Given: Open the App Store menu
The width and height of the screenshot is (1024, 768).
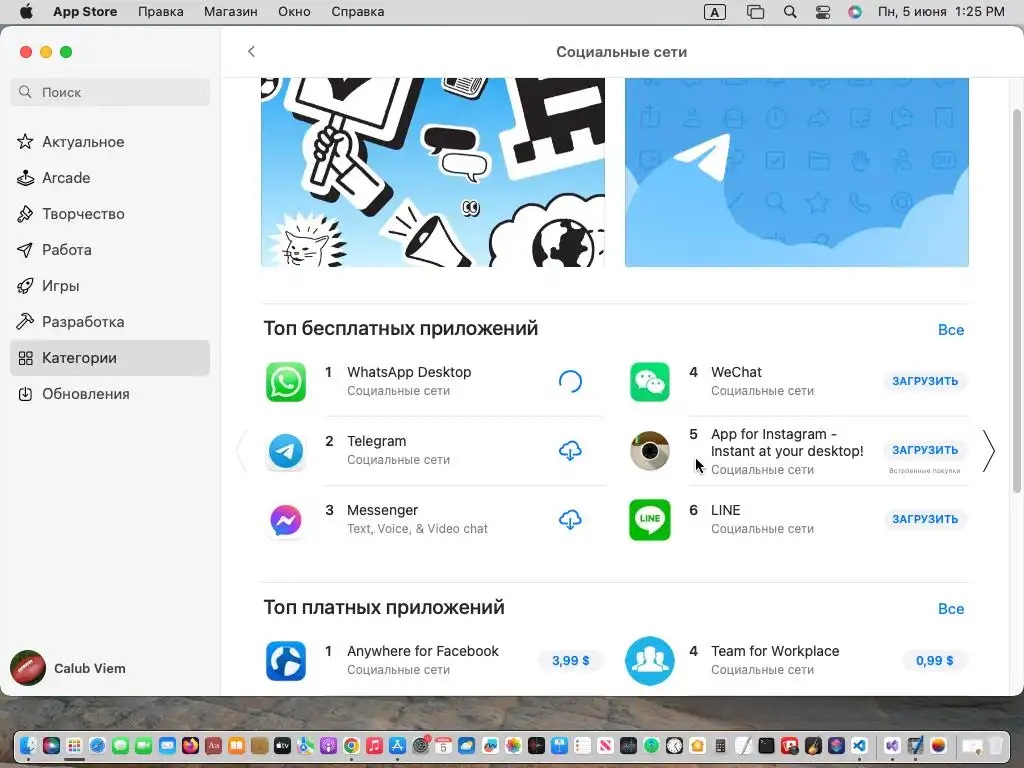Looking at the screenshot, I should pyautogui.click(x=85, y=12).
